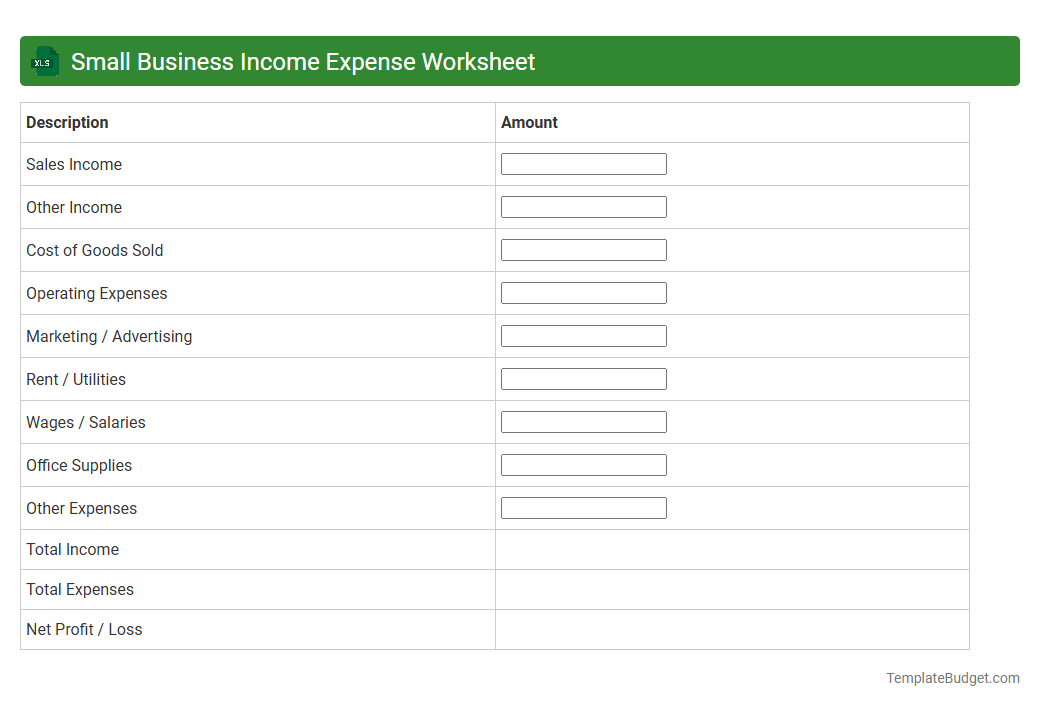Select the Description column header
This screenshot has height=707, width=1040.
(67, 122)
